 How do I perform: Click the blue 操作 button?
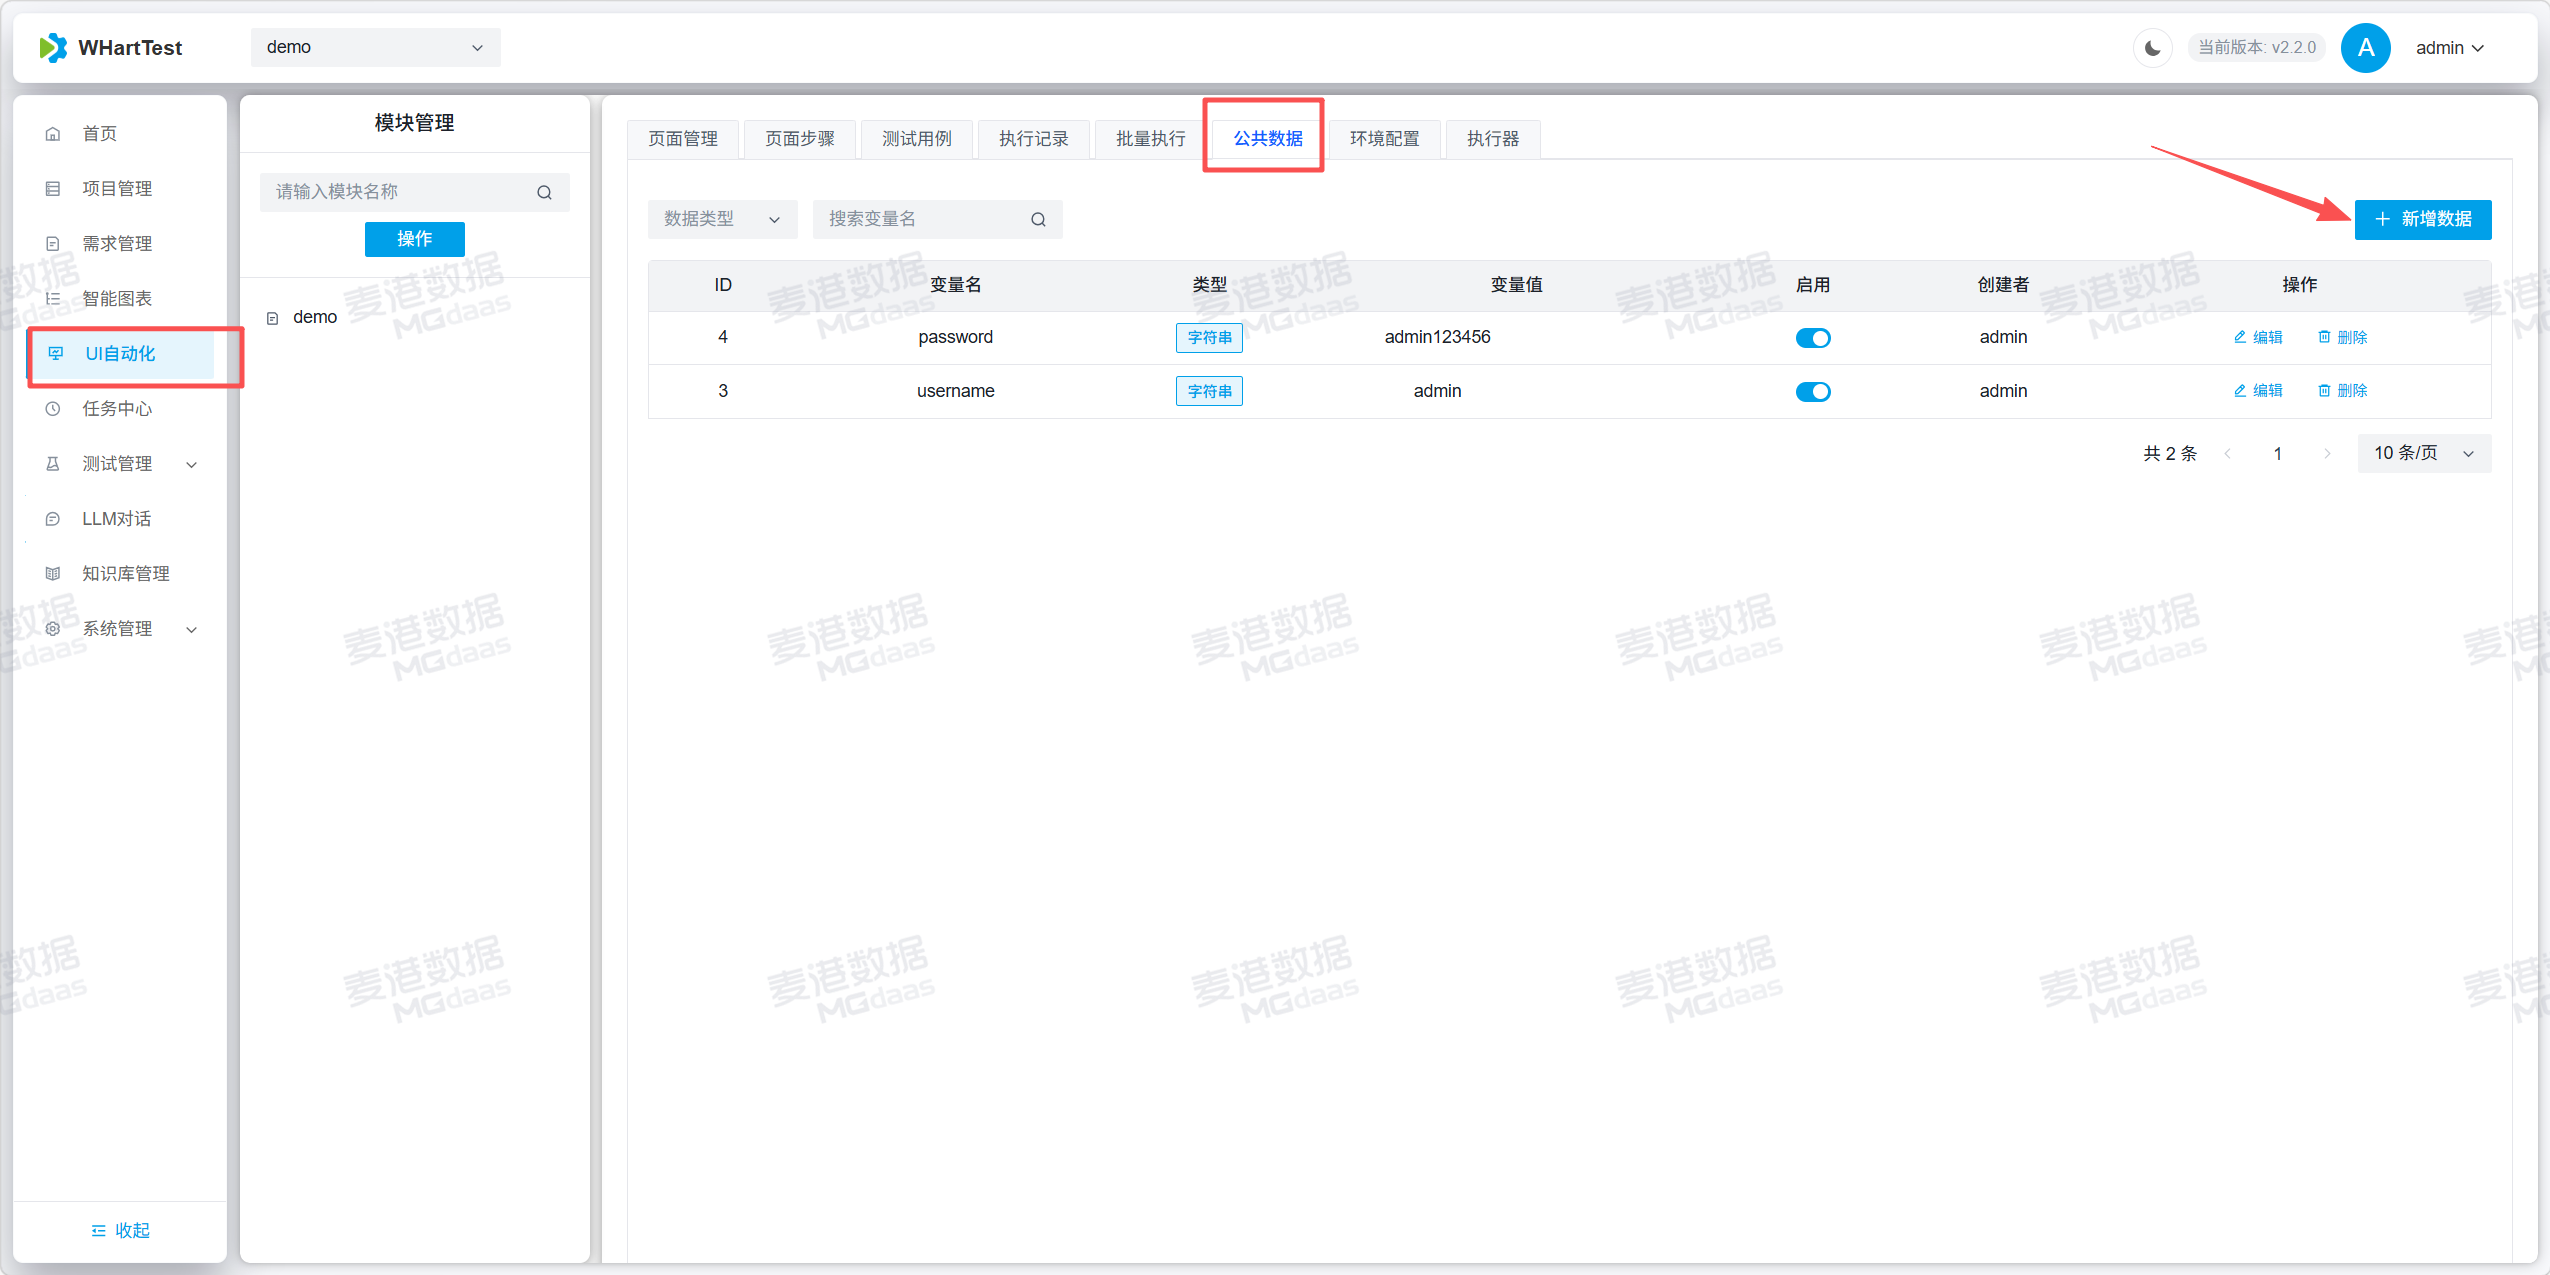pyautogui.click(x=414, y=239)
